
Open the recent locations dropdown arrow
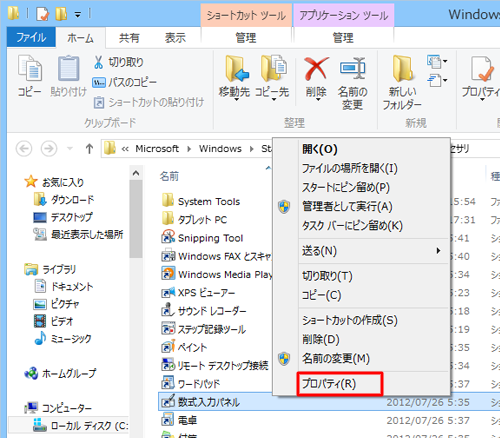tap(70, 148)
